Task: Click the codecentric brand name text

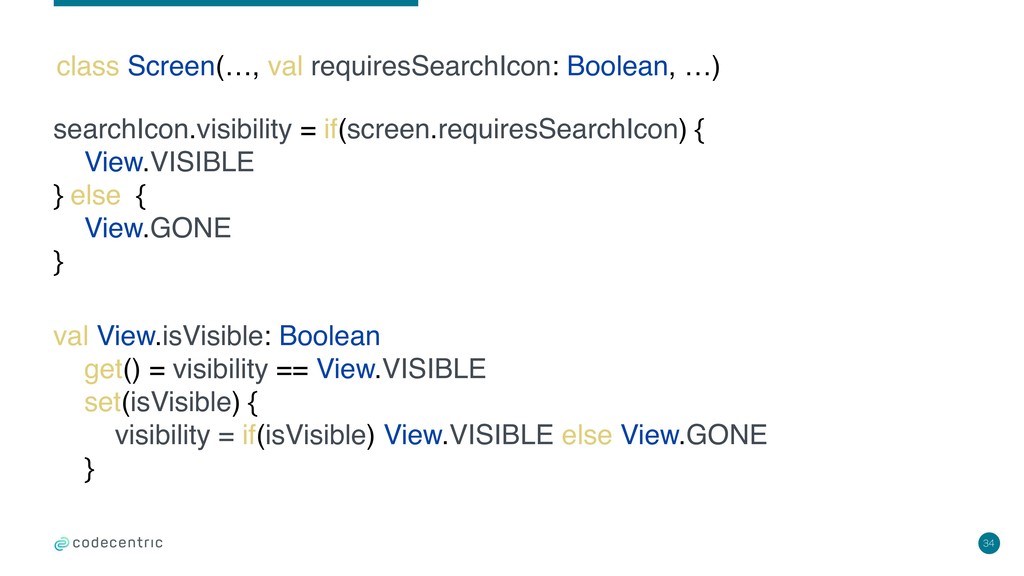Action: [x=118, y=543]
